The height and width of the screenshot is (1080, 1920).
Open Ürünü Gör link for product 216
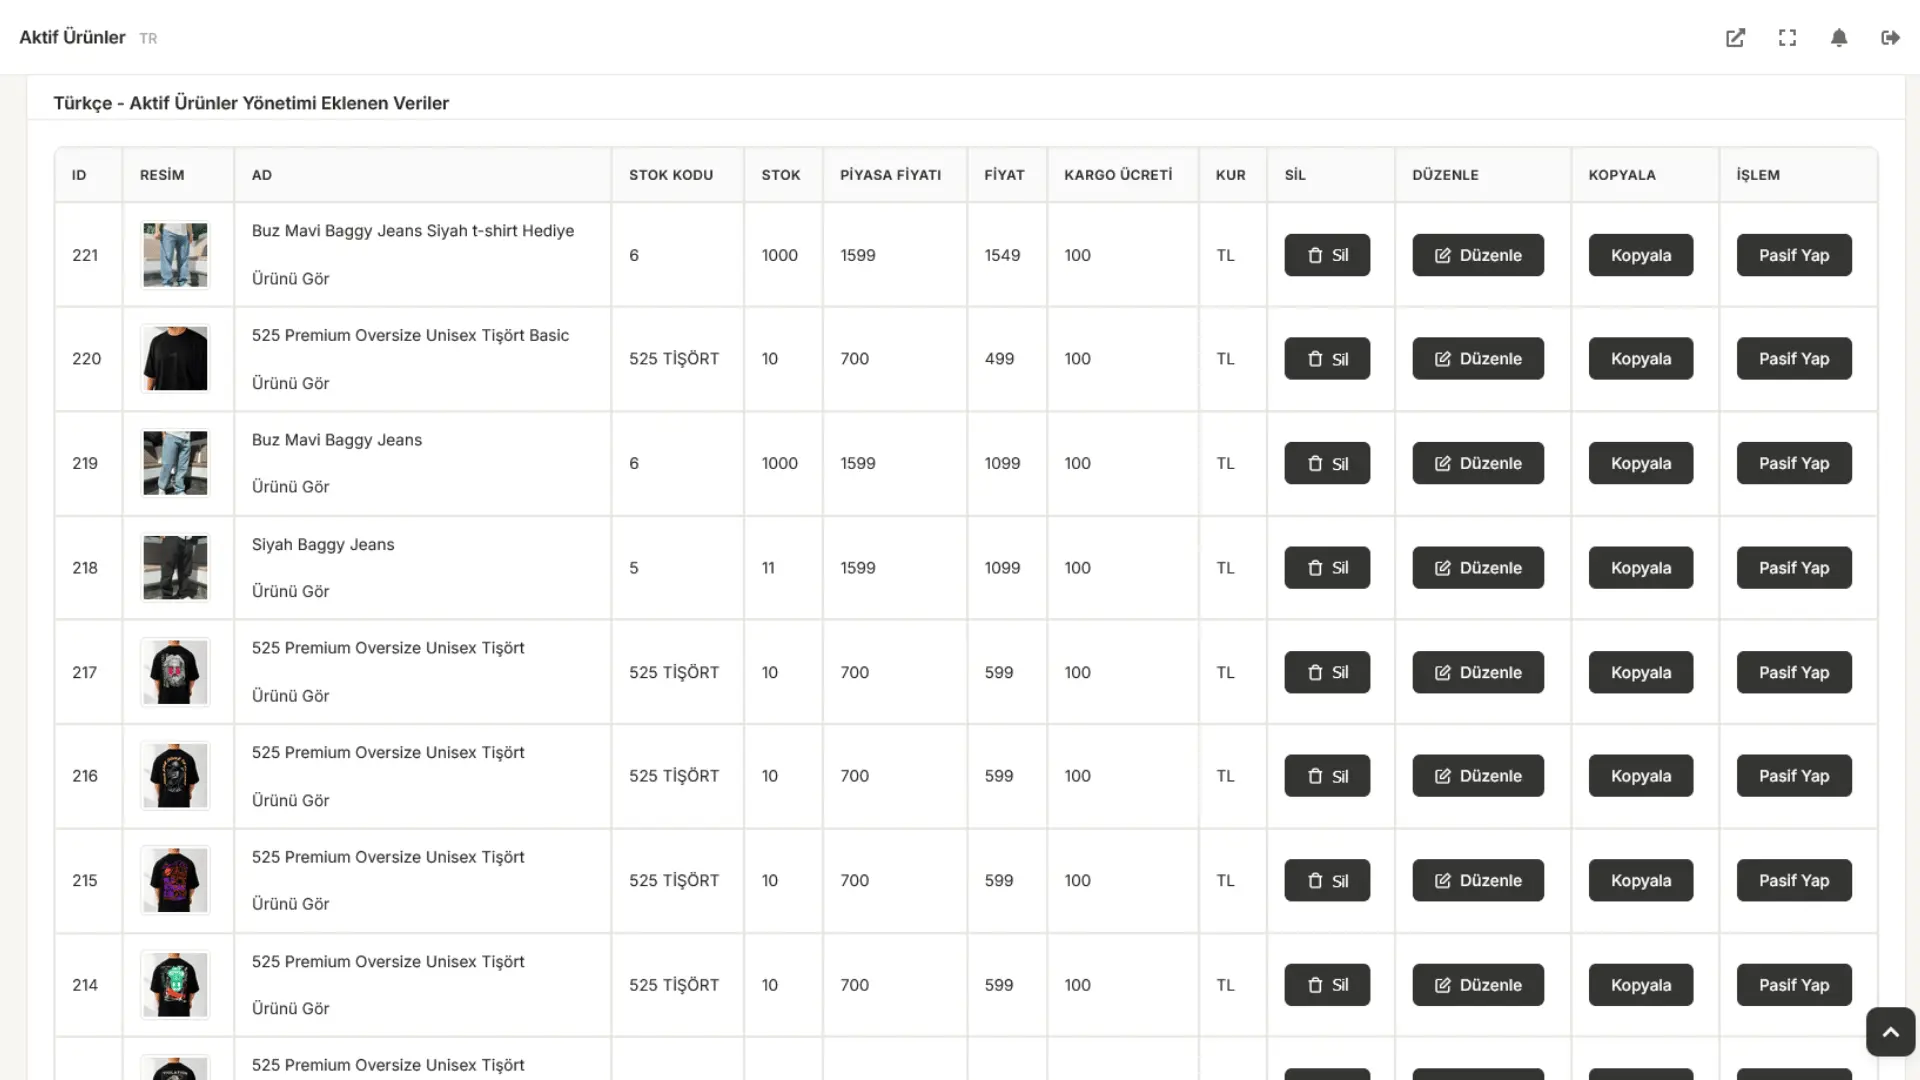290,801
